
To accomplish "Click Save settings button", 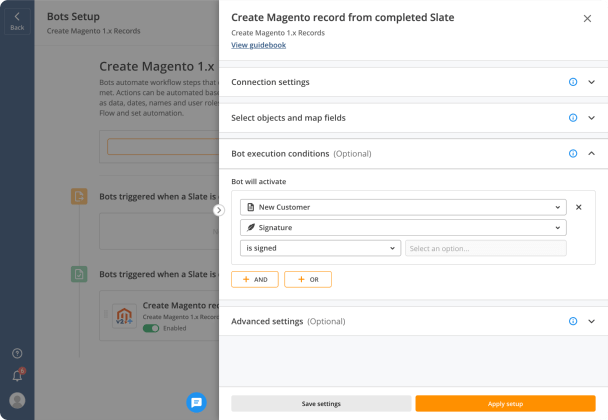I will (x=321, y=404).
